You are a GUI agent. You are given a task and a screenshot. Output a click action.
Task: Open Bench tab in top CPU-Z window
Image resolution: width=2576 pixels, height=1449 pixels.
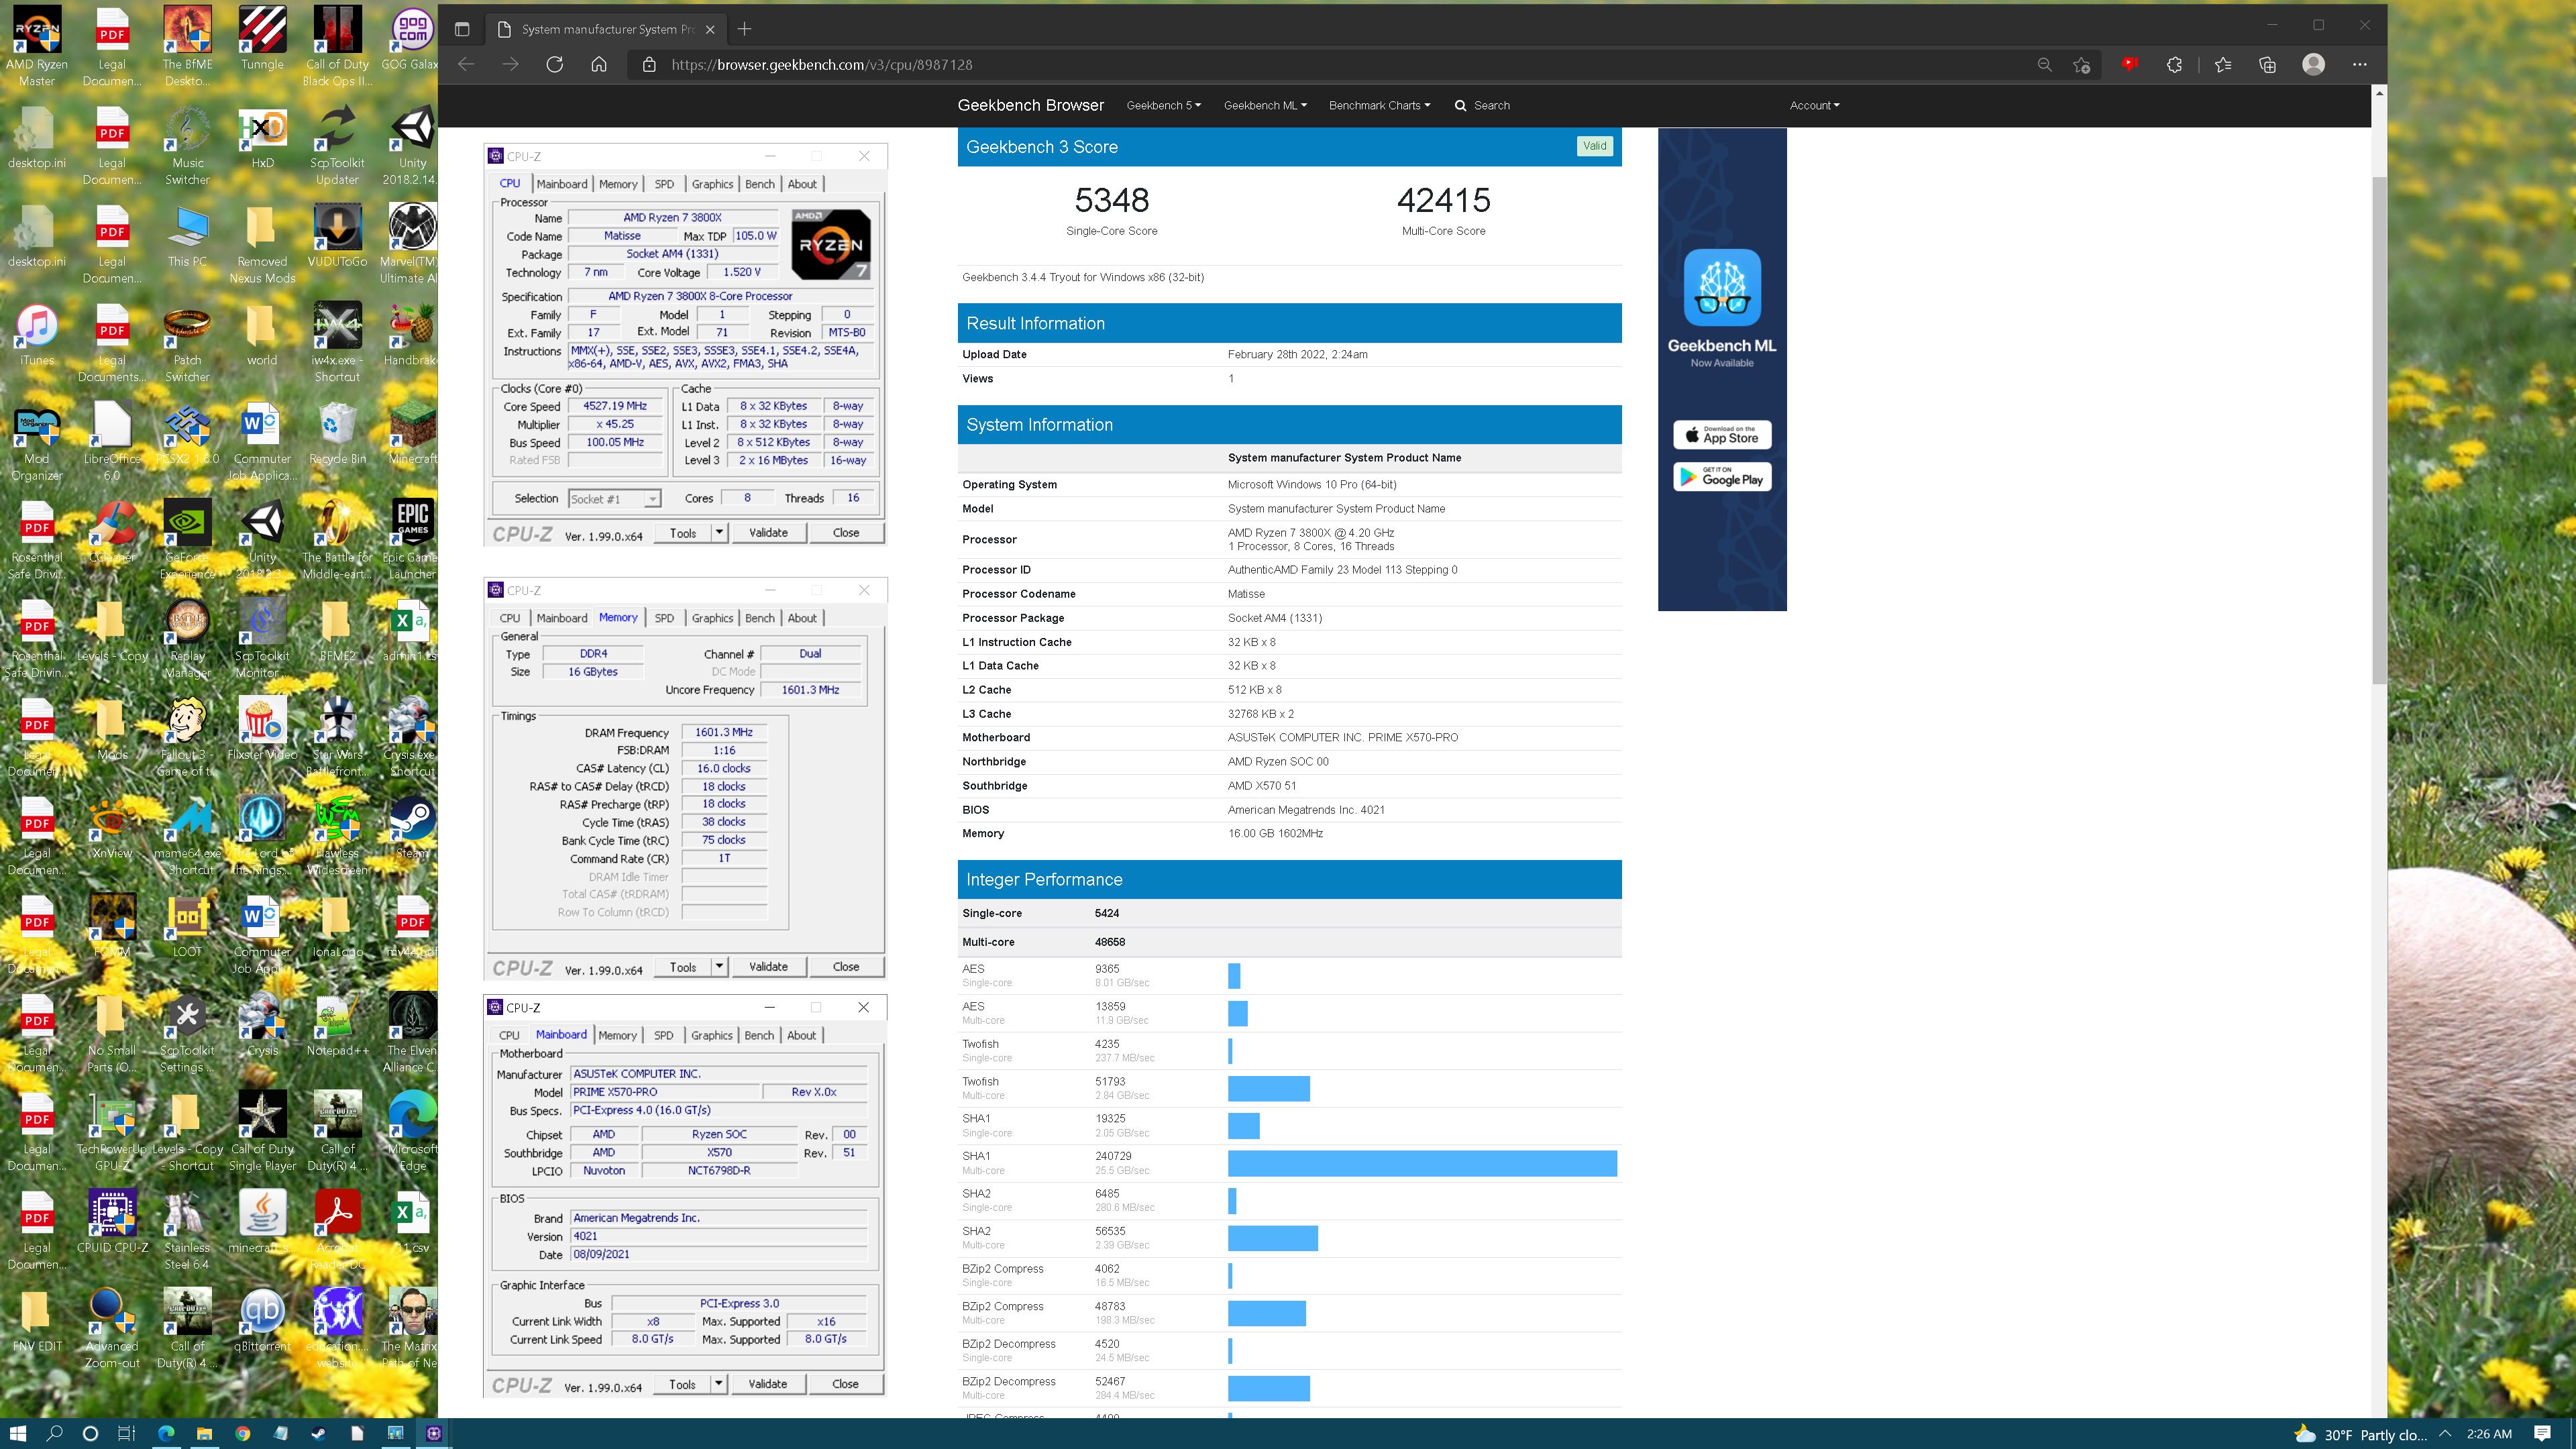[760, 184]
